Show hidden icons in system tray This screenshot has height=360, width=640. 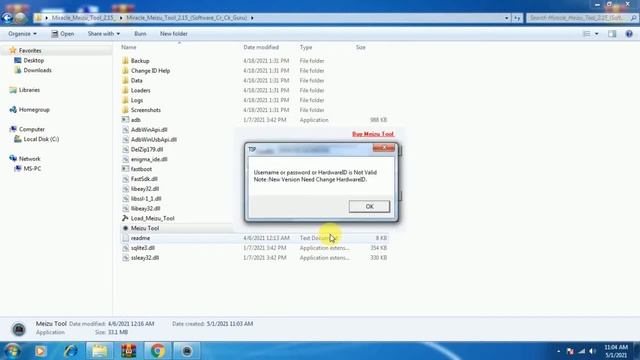click(x=558, y=351)
